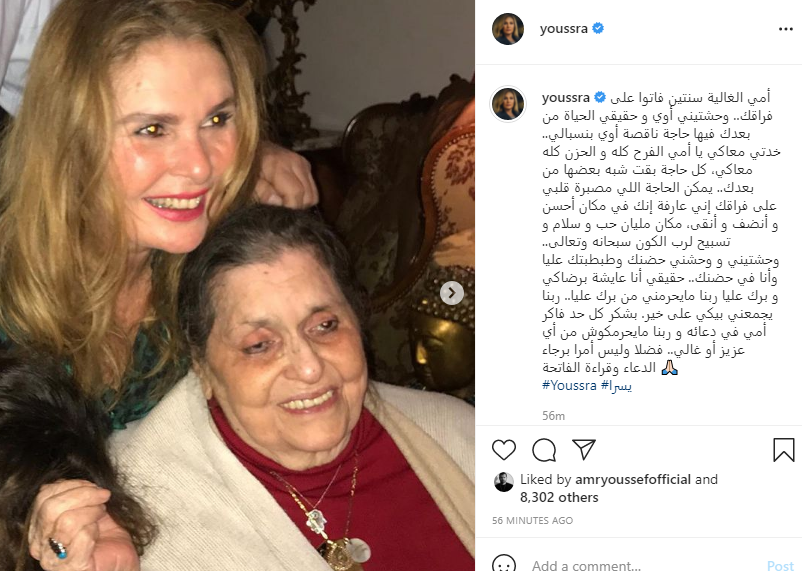Viewport: 802px width, 571px height.
Task: Open the #Youssra hashtag link
Action: pyautogui.click(x=569, y=385)
